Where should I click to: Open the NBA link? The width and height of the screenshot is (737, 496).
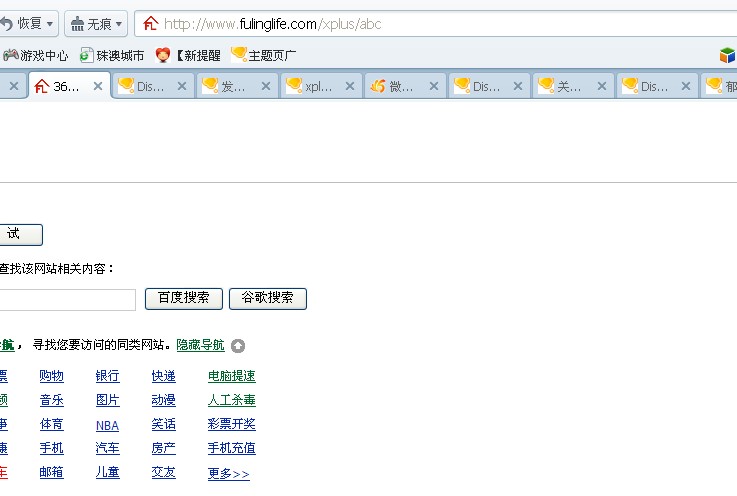click(108, 425)
